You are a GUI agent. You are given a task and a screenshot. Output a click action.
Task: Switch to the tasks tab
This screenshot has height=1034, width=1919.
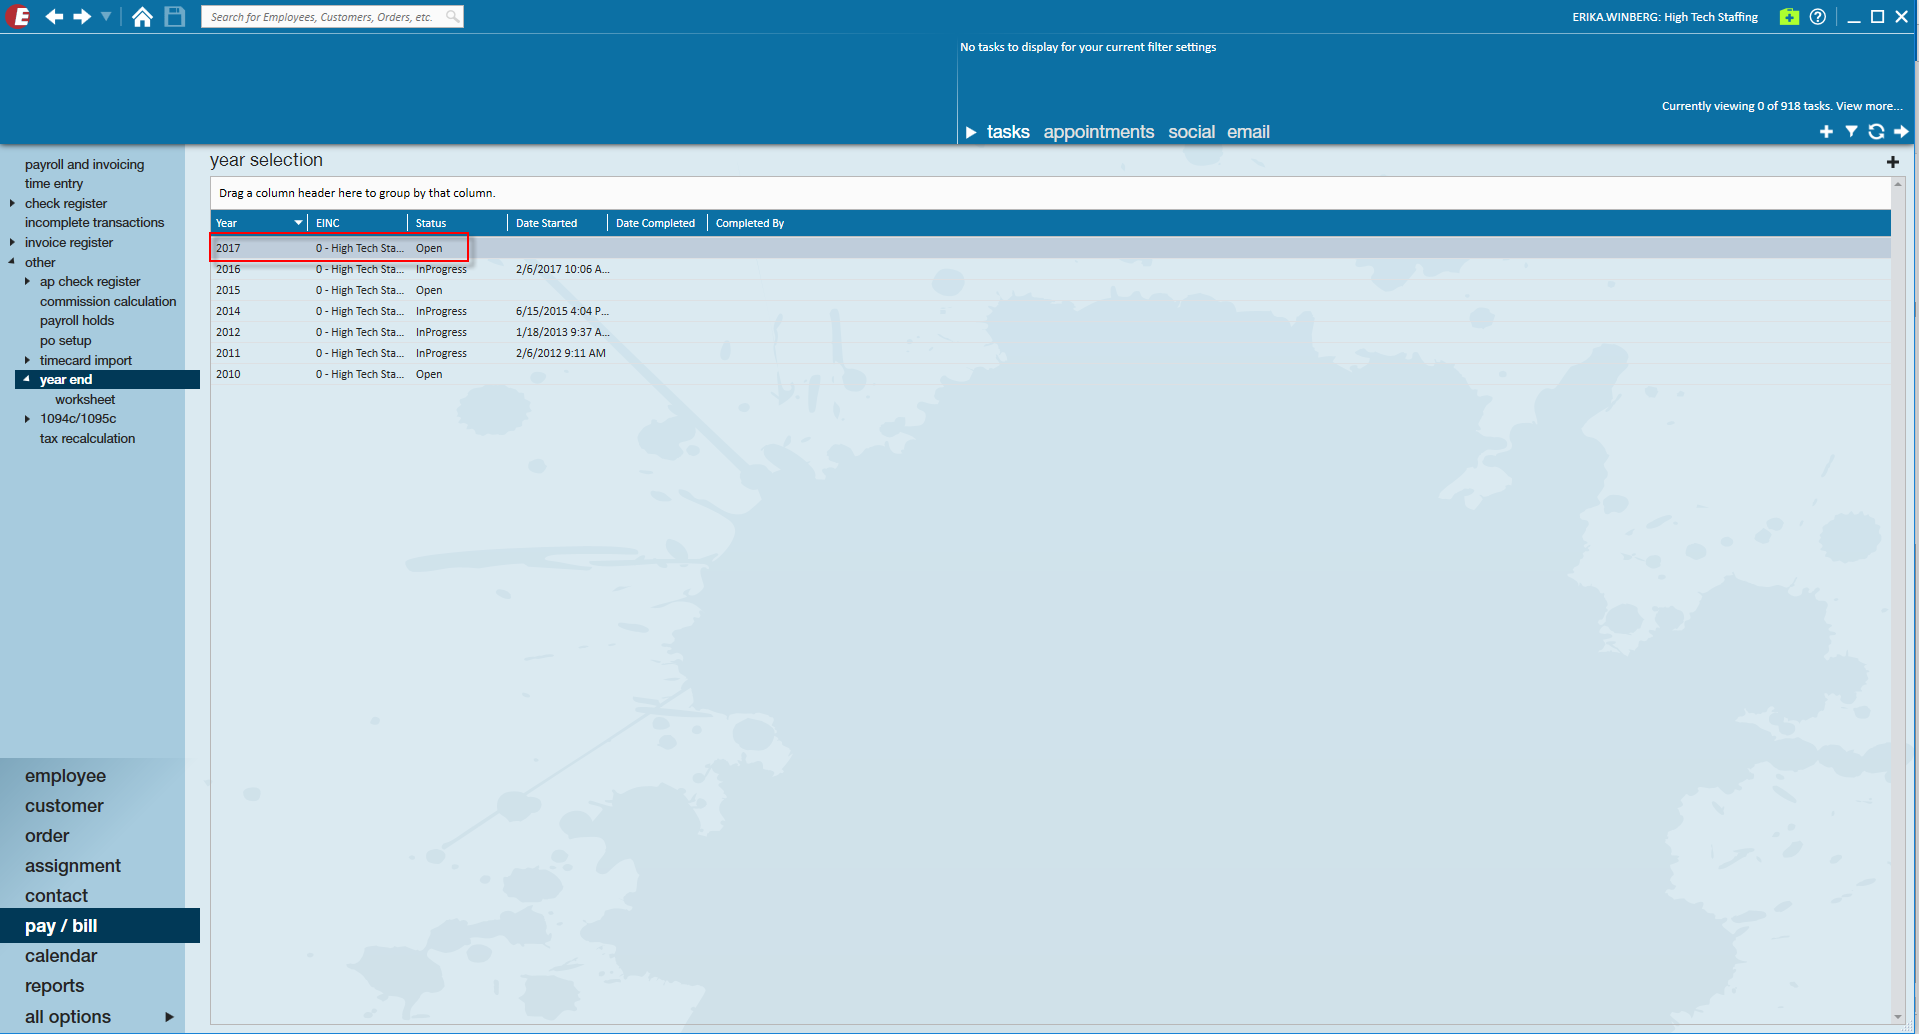point(1008,132)
